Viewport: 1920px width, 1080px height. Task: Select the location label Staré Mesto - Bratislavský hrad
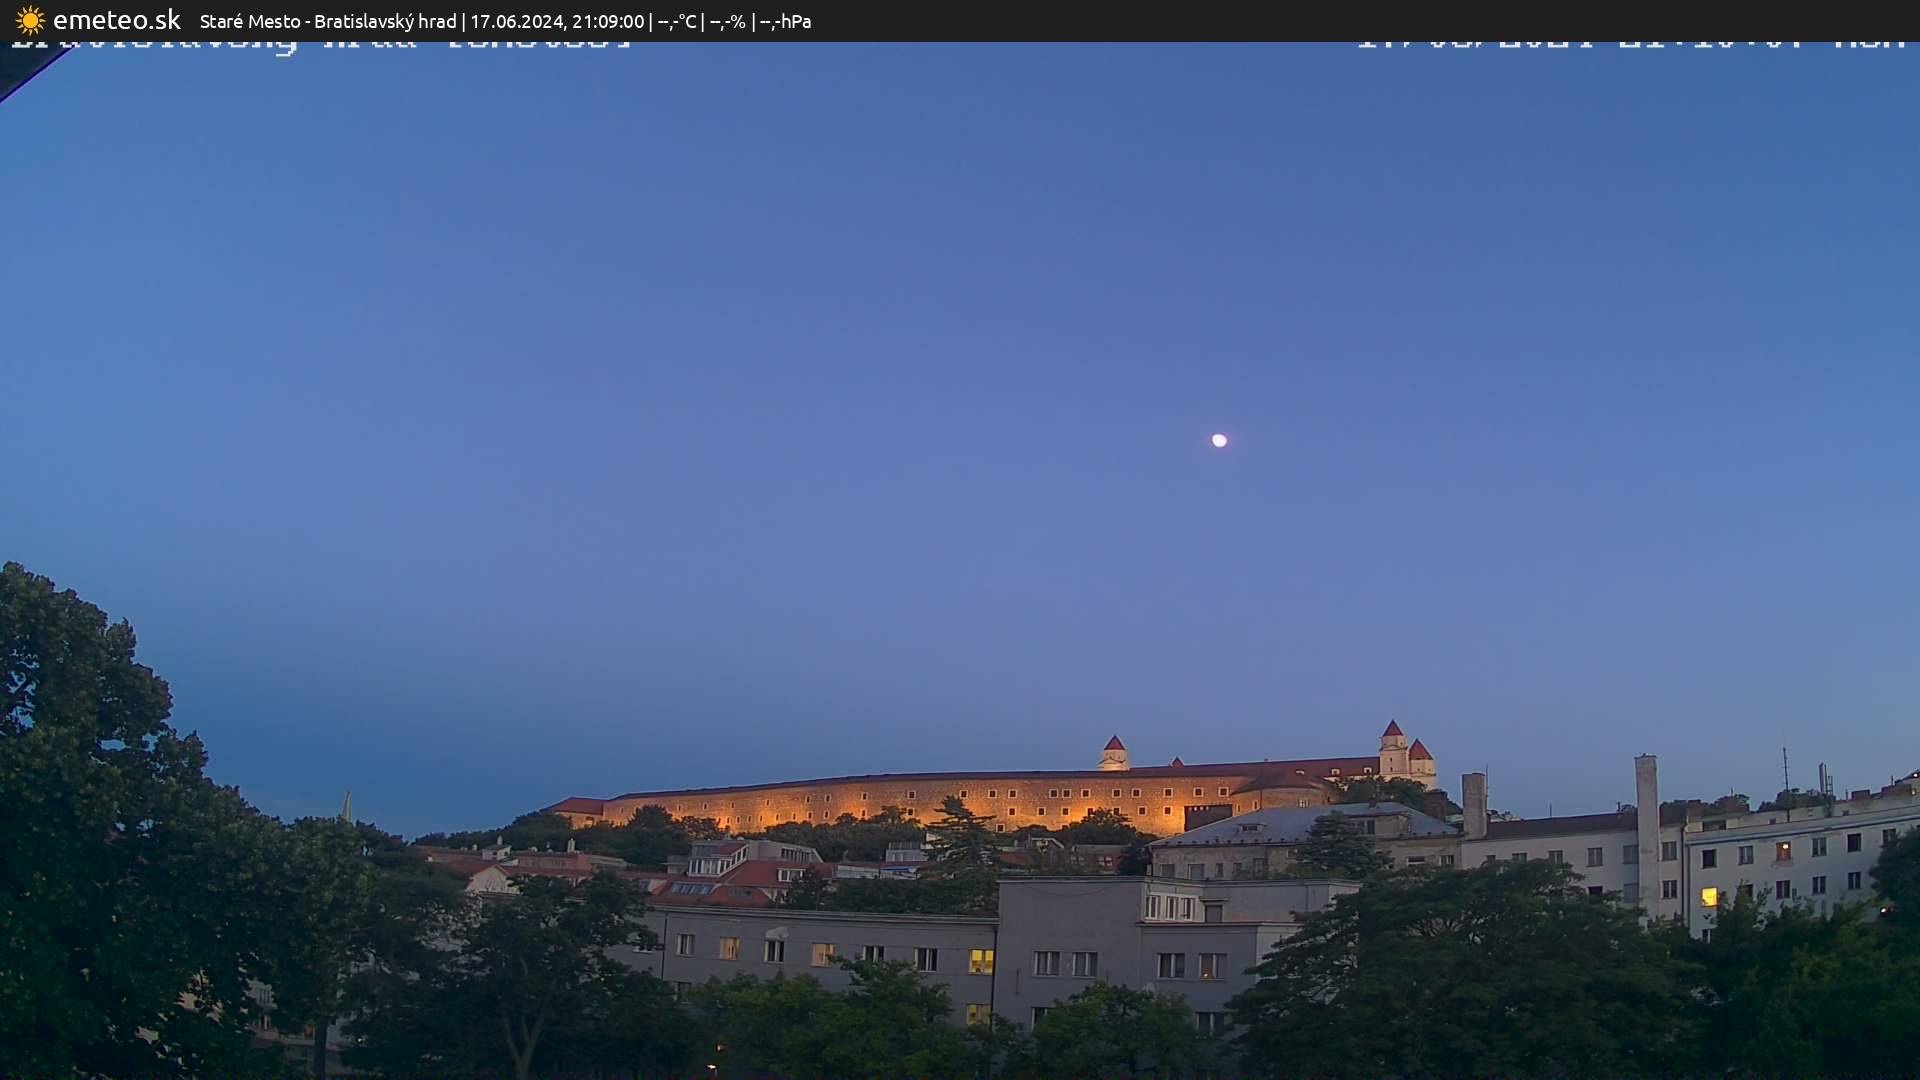coord(328,20)
